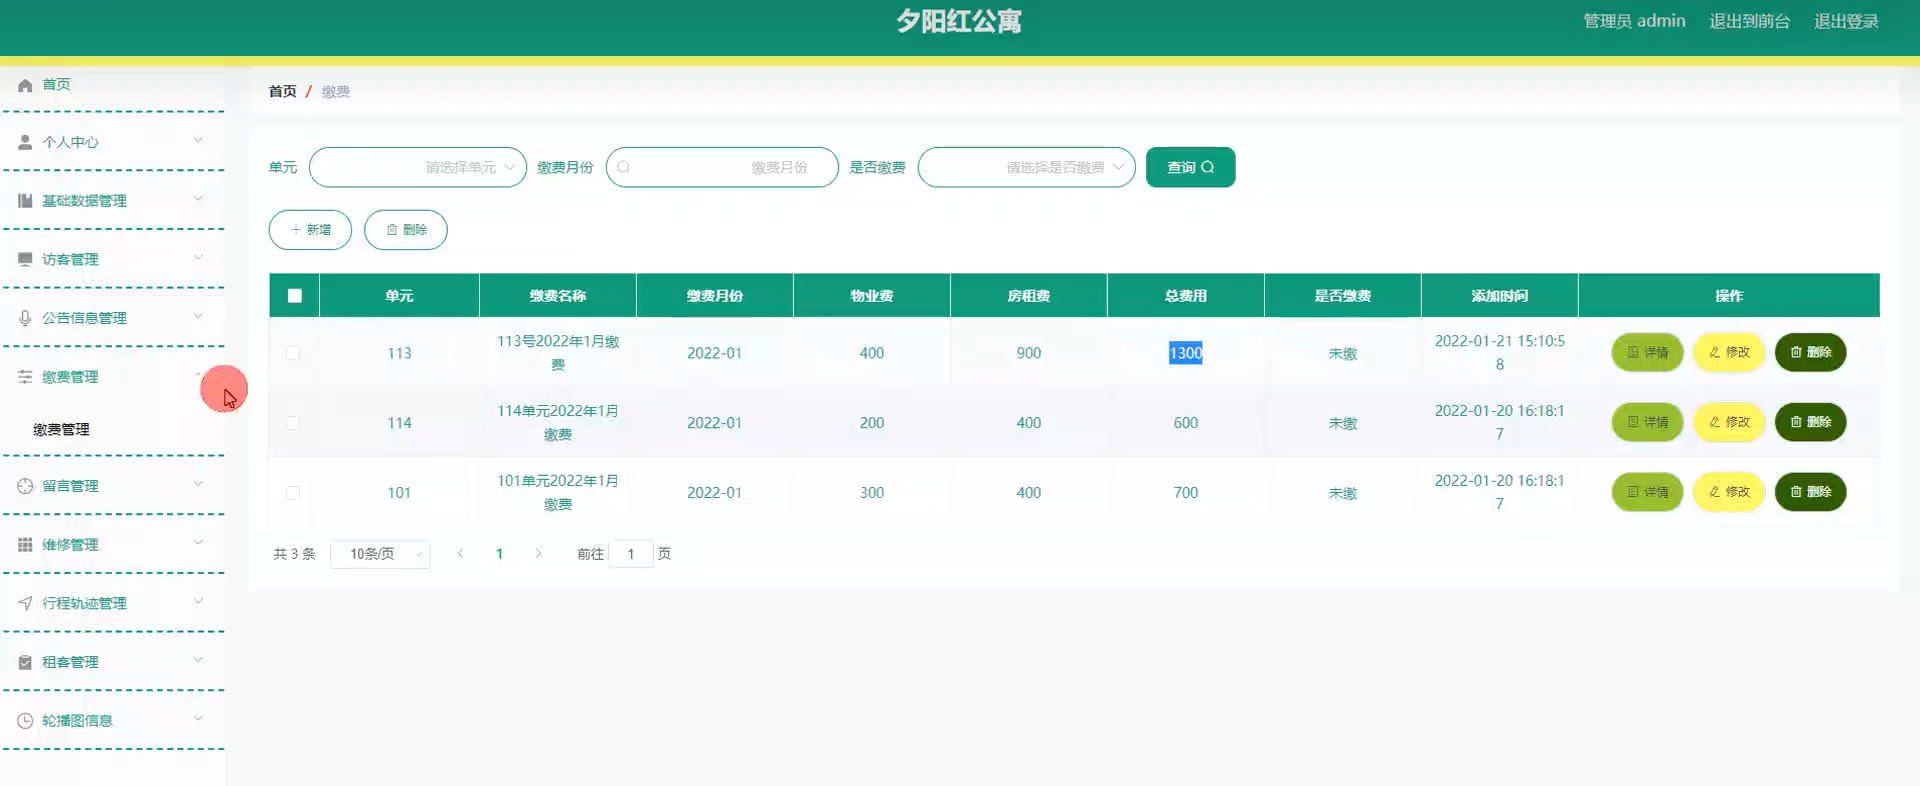Click the 113号2022年1月缴费 name cell
This screenshot has width=1920, height=786.
[558, 353]
